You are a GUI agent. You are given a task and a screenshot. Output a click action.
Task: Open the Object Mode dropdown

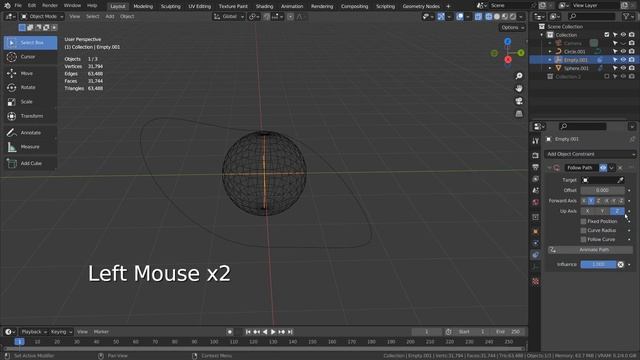tap(42, 17)
